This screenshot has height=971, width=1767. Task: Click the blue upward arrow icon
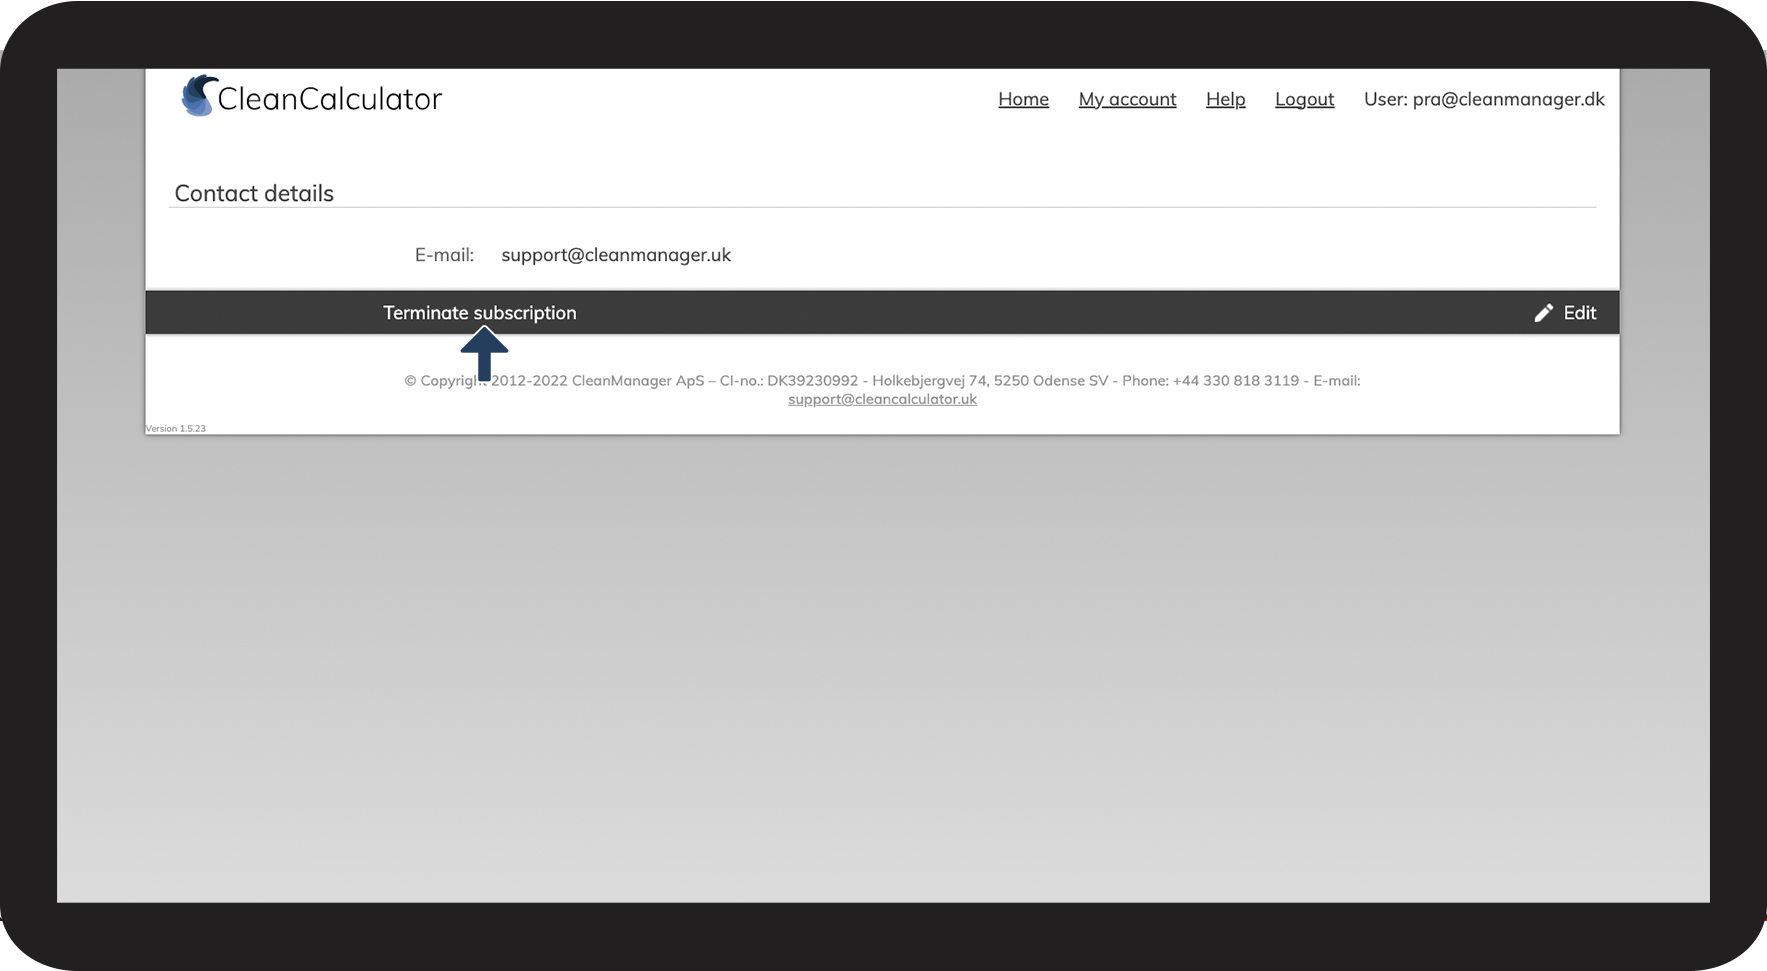tap(484, 354)
